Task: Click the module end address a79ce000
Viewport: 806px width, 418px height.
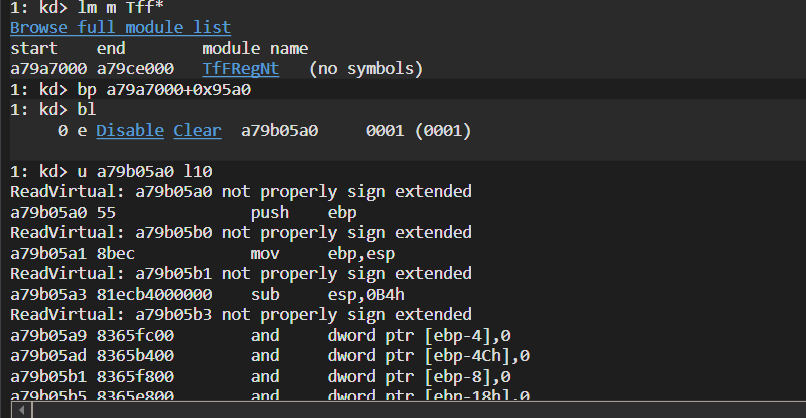Action: (x=135, y=68)
